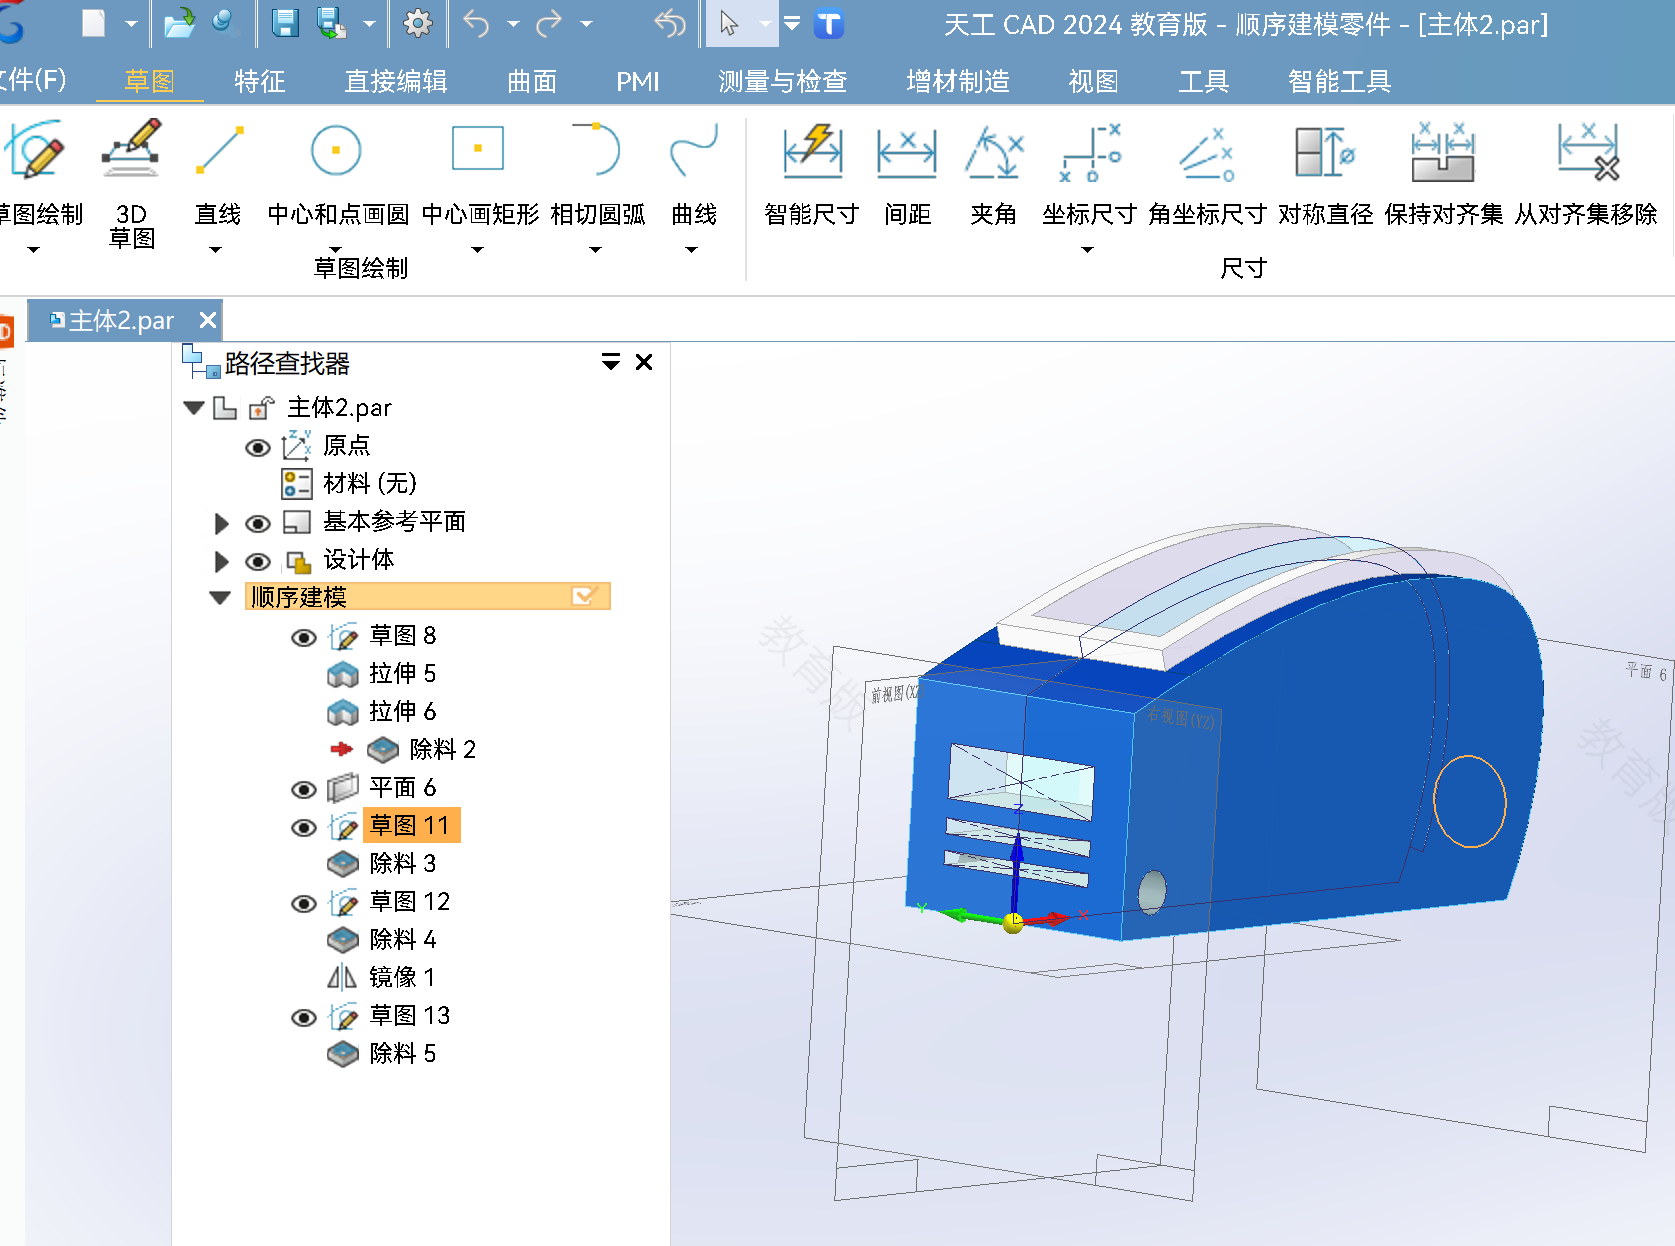This screenshot has height=1246, width=1675.
Task: Close the 路径查找器 panel
Action: pos(645,362)
